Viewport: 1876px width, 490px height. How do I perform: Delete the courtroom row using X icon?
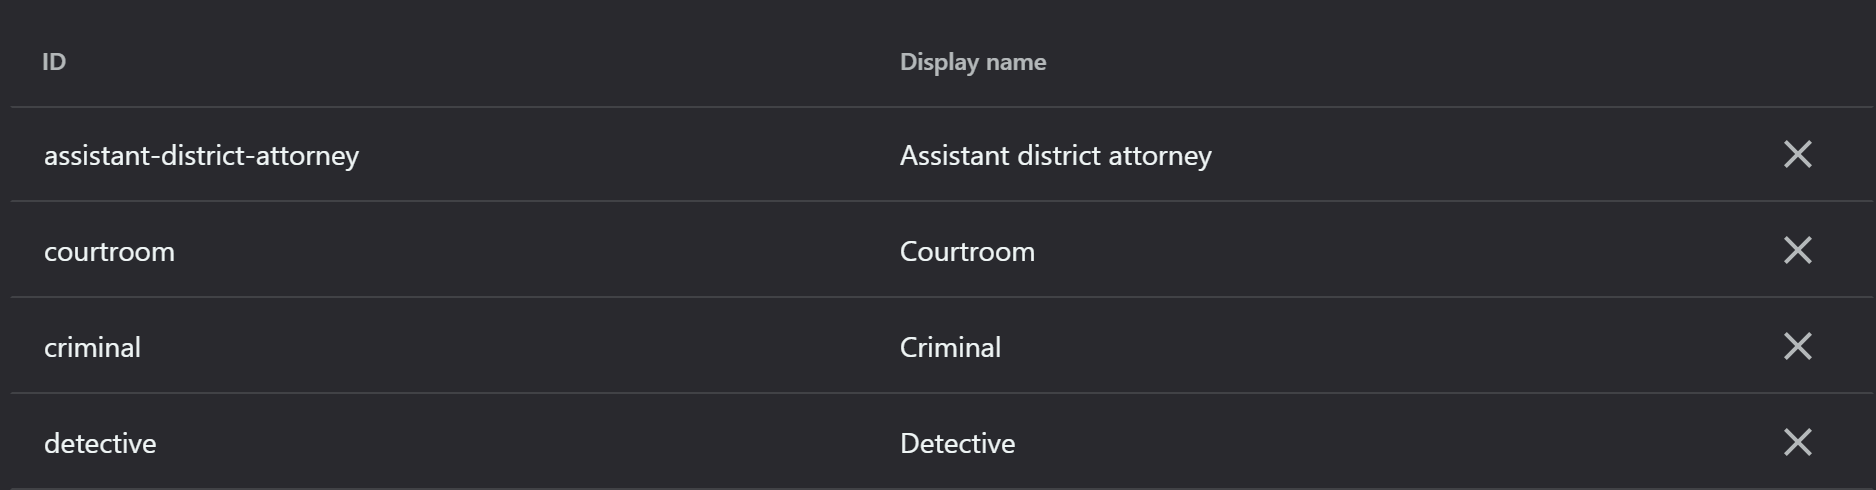[1797, 250]
